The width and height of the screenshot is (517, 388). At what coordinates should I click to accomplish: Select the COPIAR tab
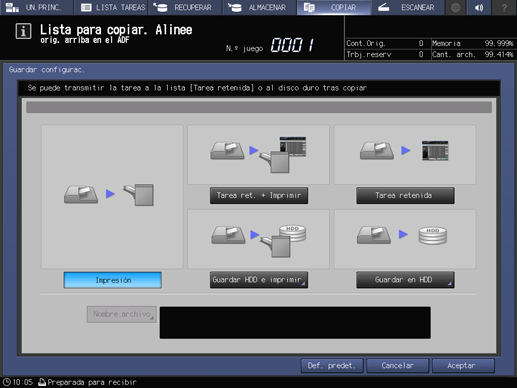tap(334, 7)
